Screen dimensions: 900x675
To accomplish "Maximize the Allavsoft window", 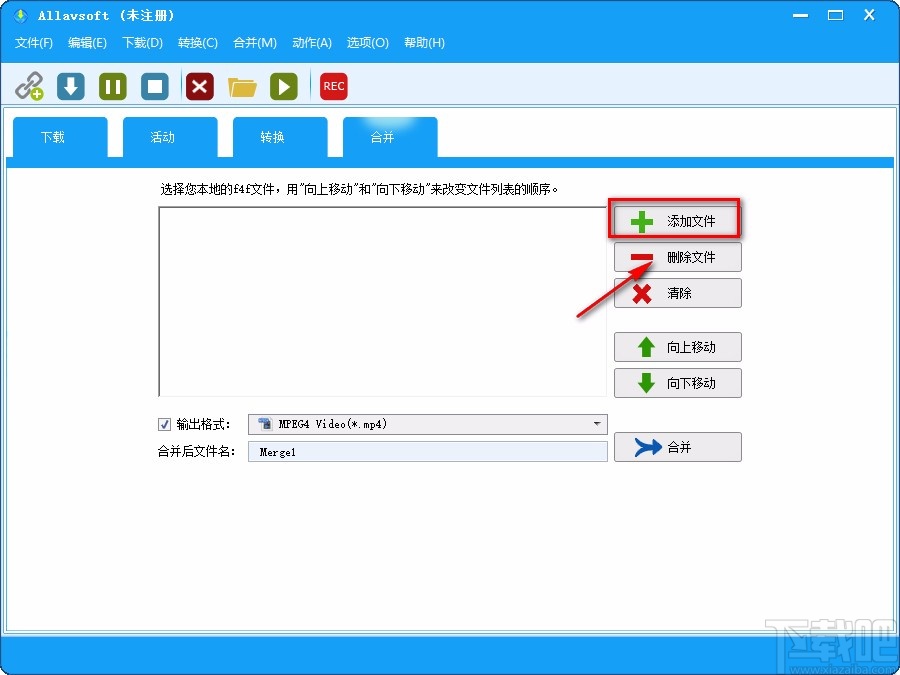I will pyautogui.click(x=835, y=15).
